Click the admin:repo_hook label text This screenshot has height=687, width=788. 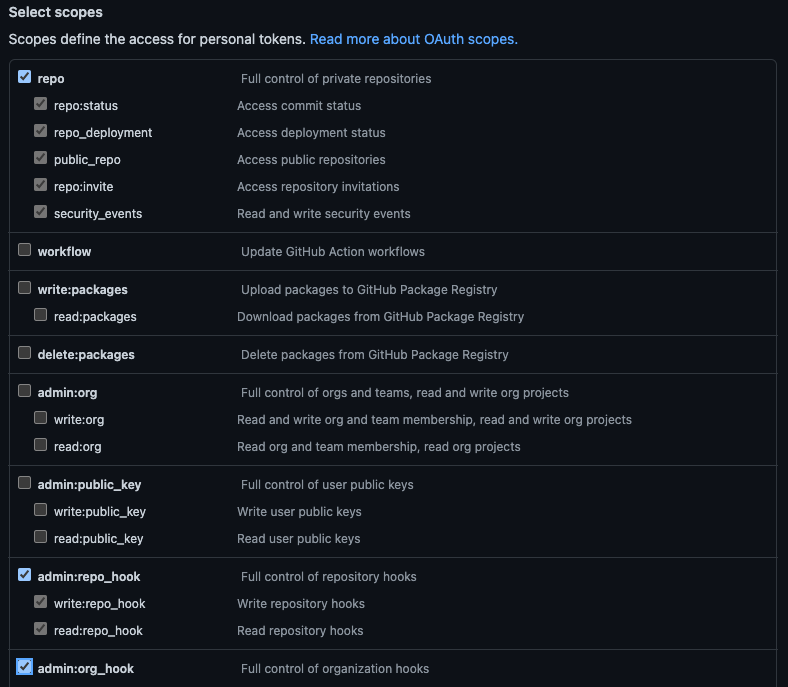(x=89, y=577)
